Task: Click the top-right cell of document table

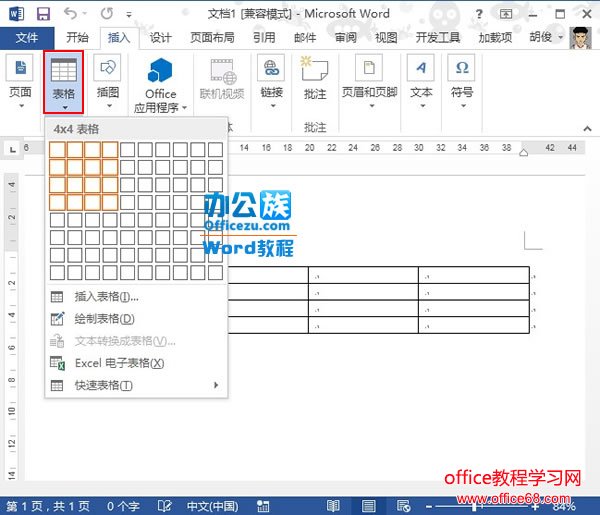Action: coord(474,275)
